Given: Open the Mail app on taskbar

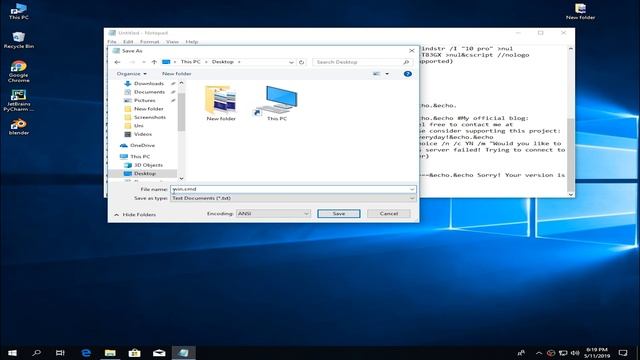Looking at the screenshot, I should [159, 353].
